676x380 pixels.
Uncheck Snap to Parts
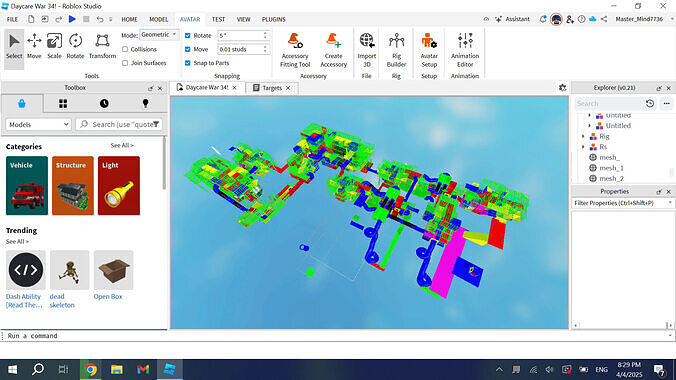(x=188, y=63)
